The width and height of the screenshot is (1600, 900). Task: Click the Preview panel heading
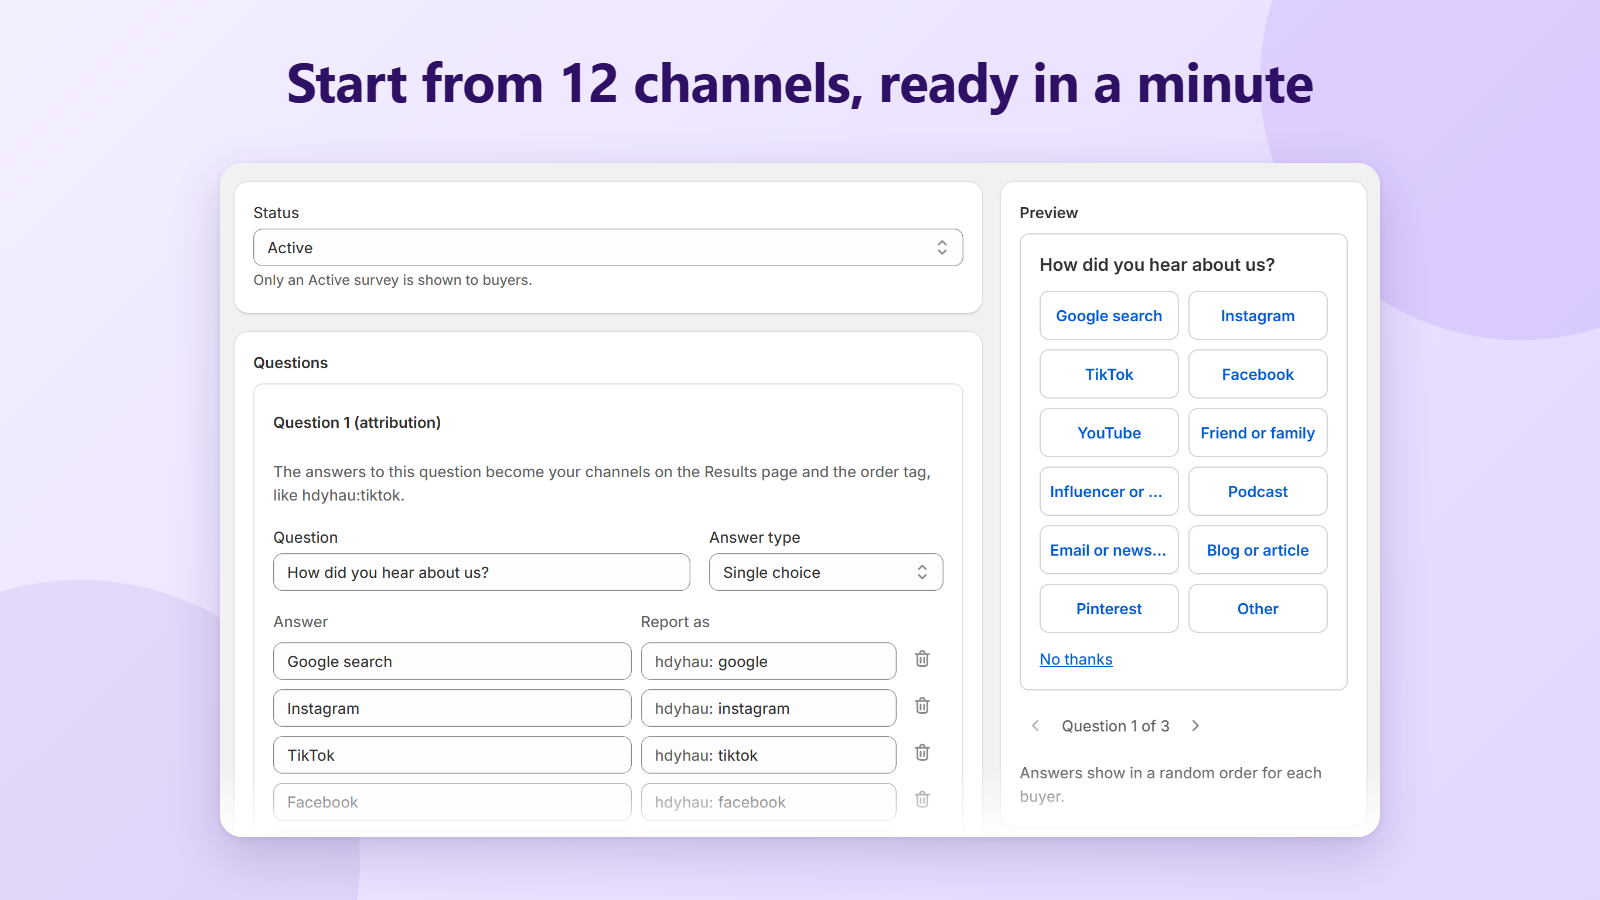[1049, 212]
